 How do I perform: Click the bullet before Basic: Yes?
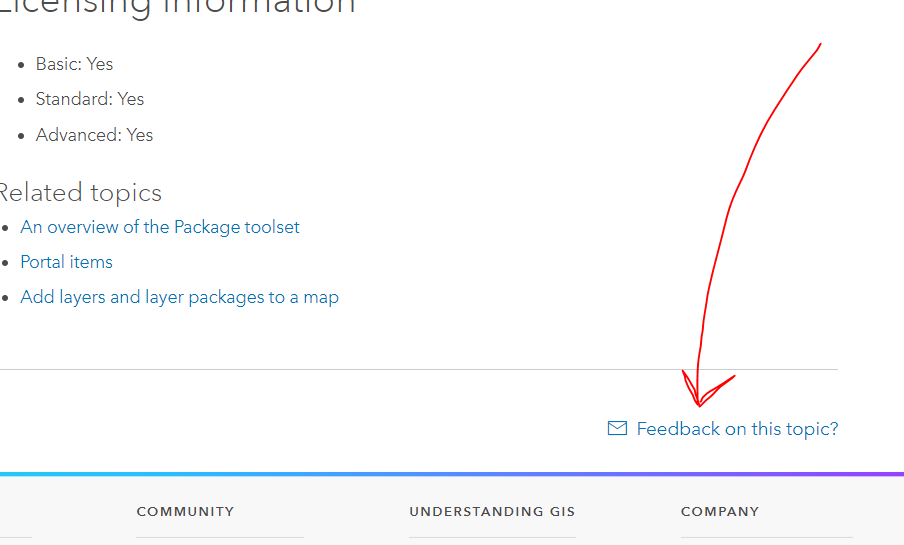[22, 65]
